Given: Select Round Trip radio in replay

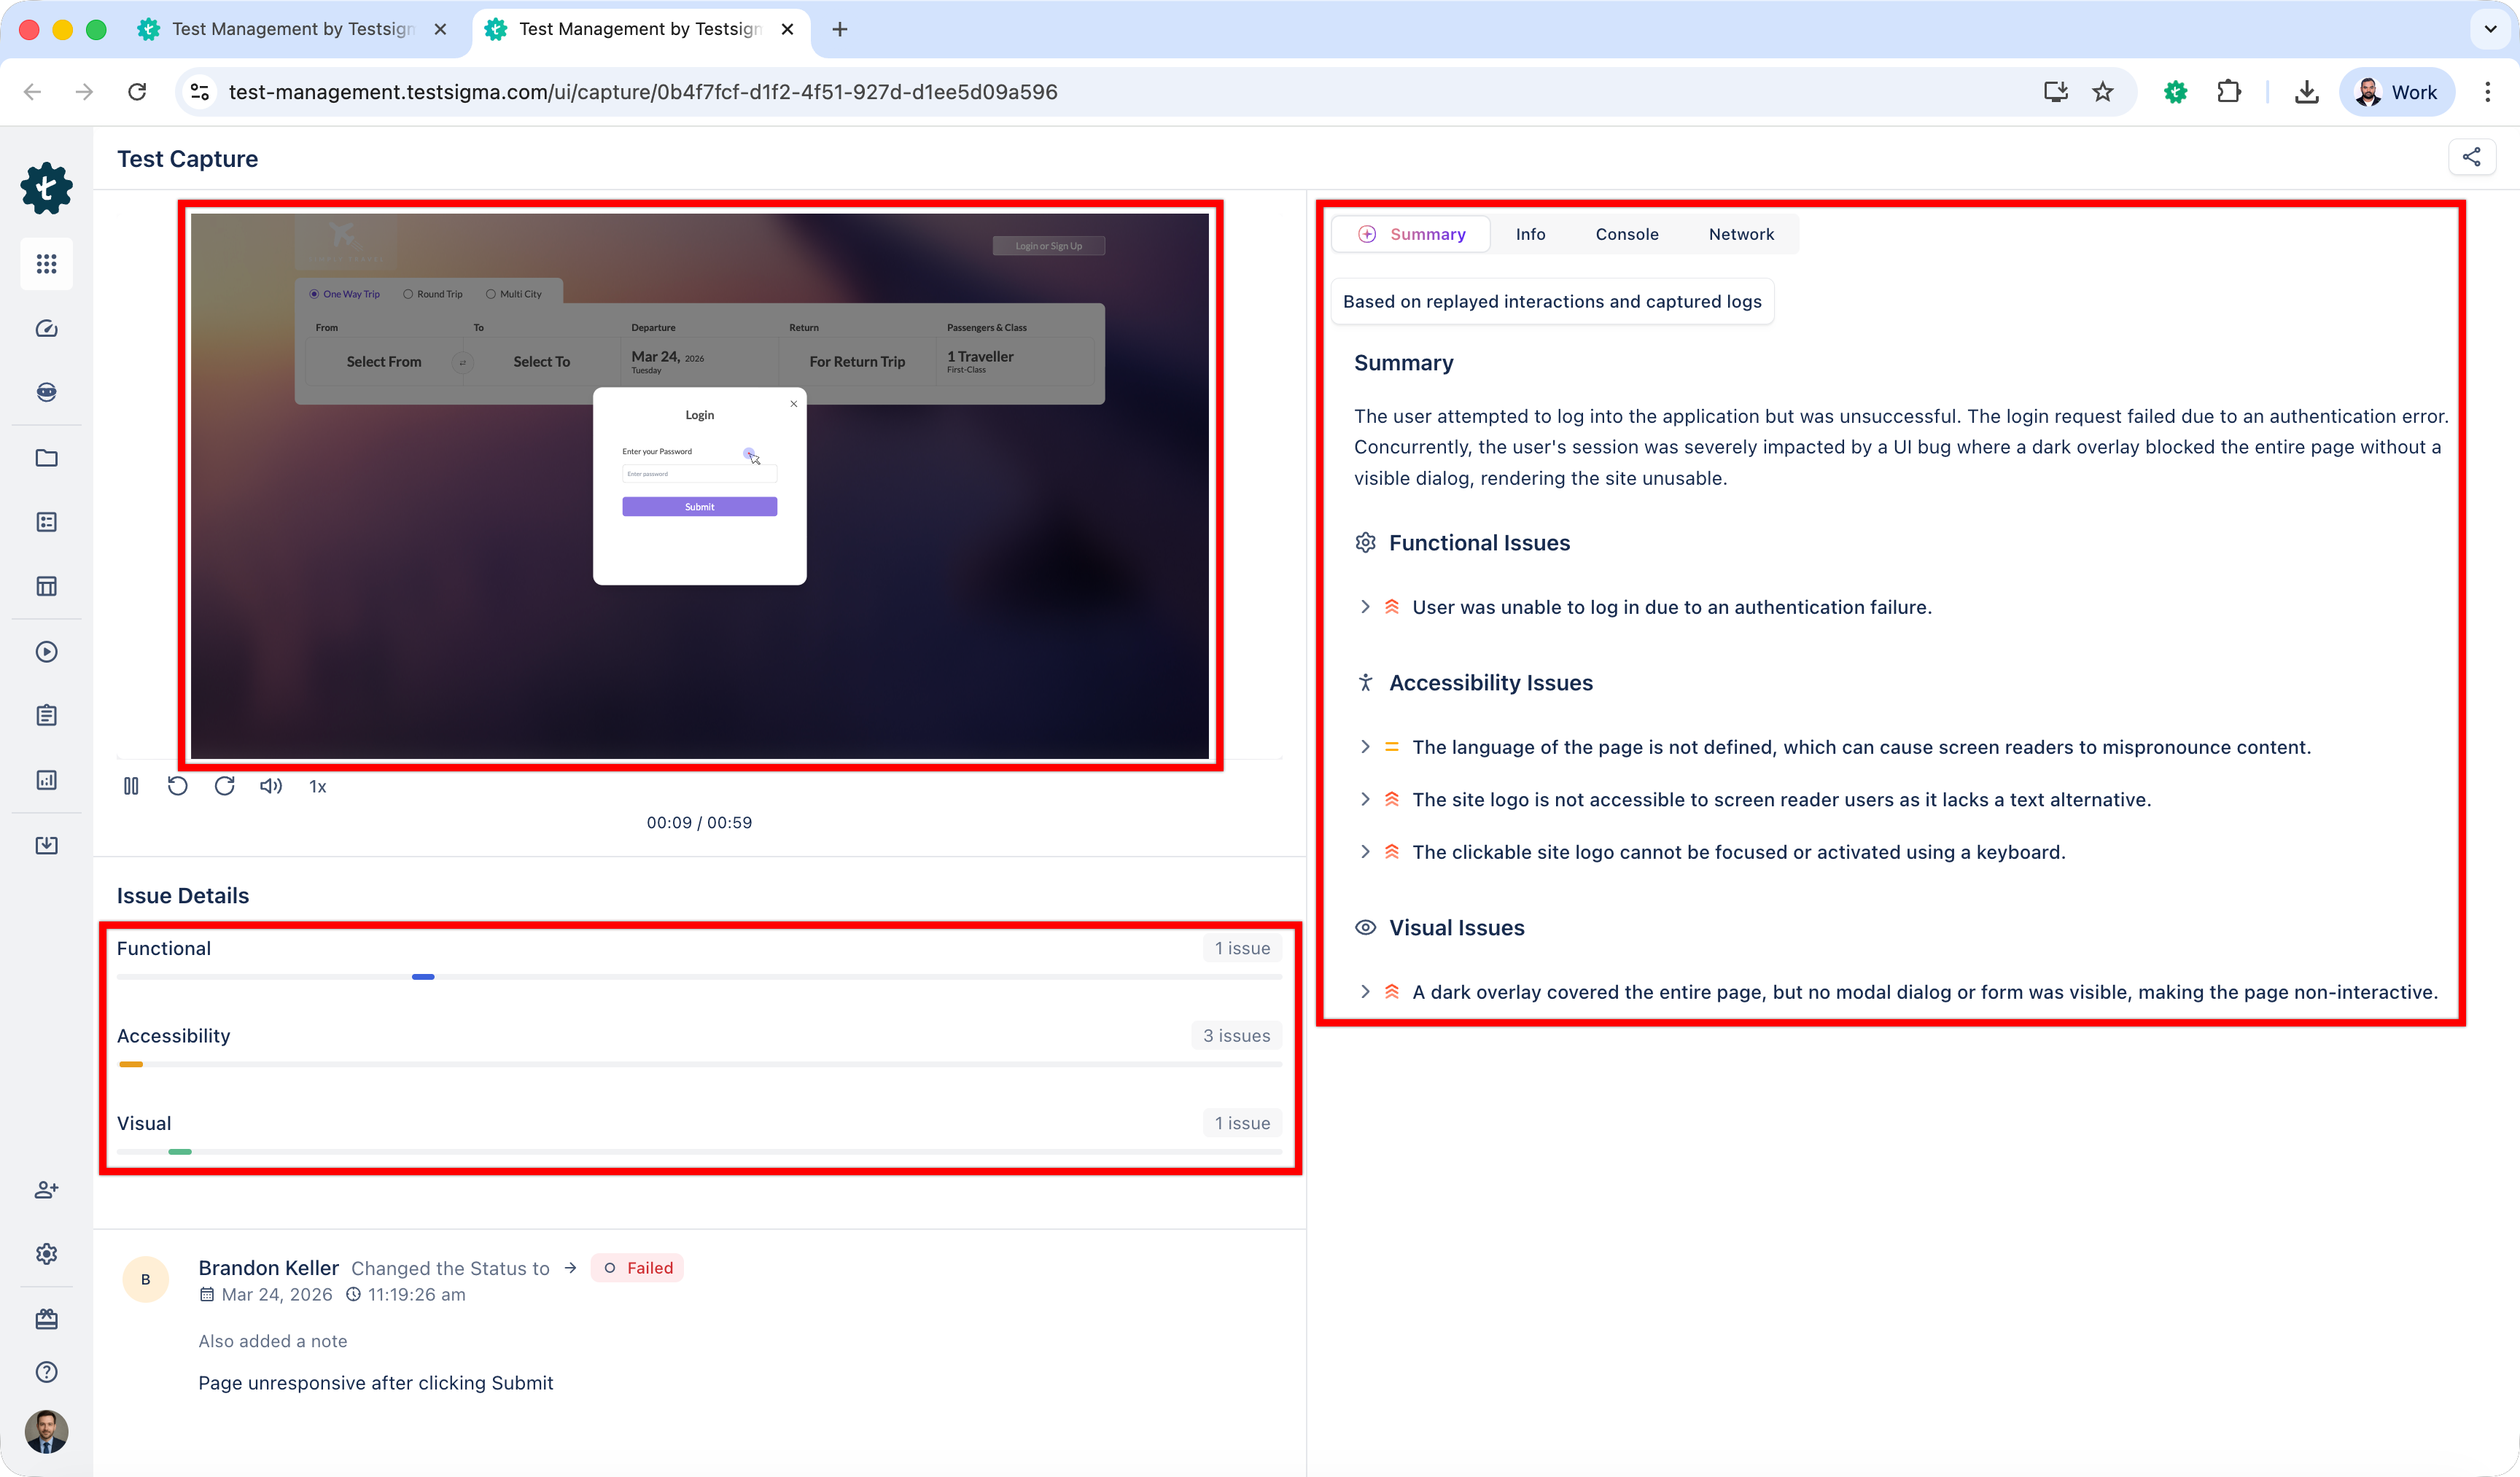Looking at the screenshot, I should point(408,294).
